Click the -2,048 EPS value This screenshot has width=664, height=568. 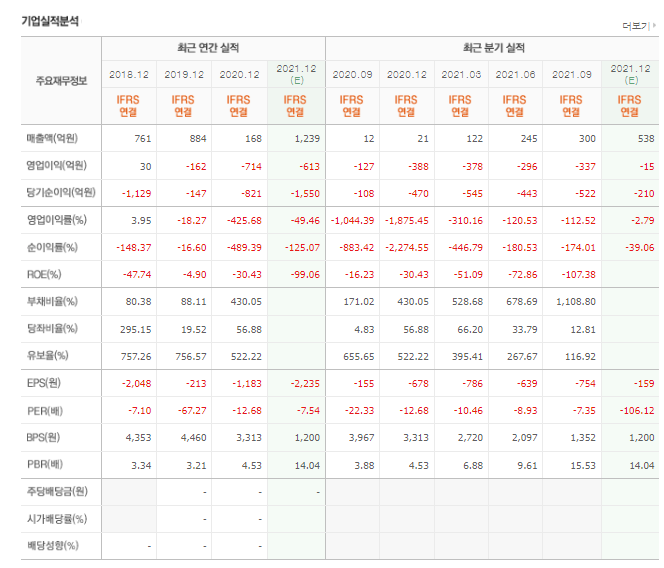136,384
